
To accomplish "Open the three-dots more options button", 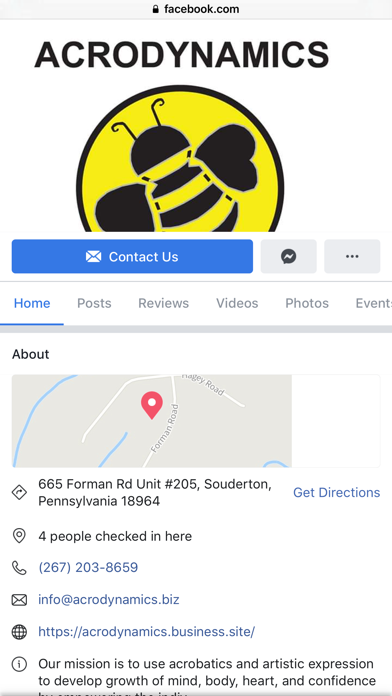I will coord(352,256).
